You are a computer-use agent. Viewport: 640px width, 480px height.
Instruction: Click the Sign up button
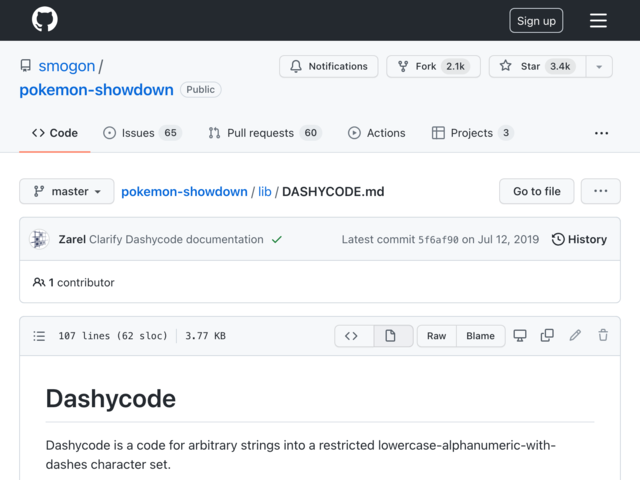[x=536, y=20]
